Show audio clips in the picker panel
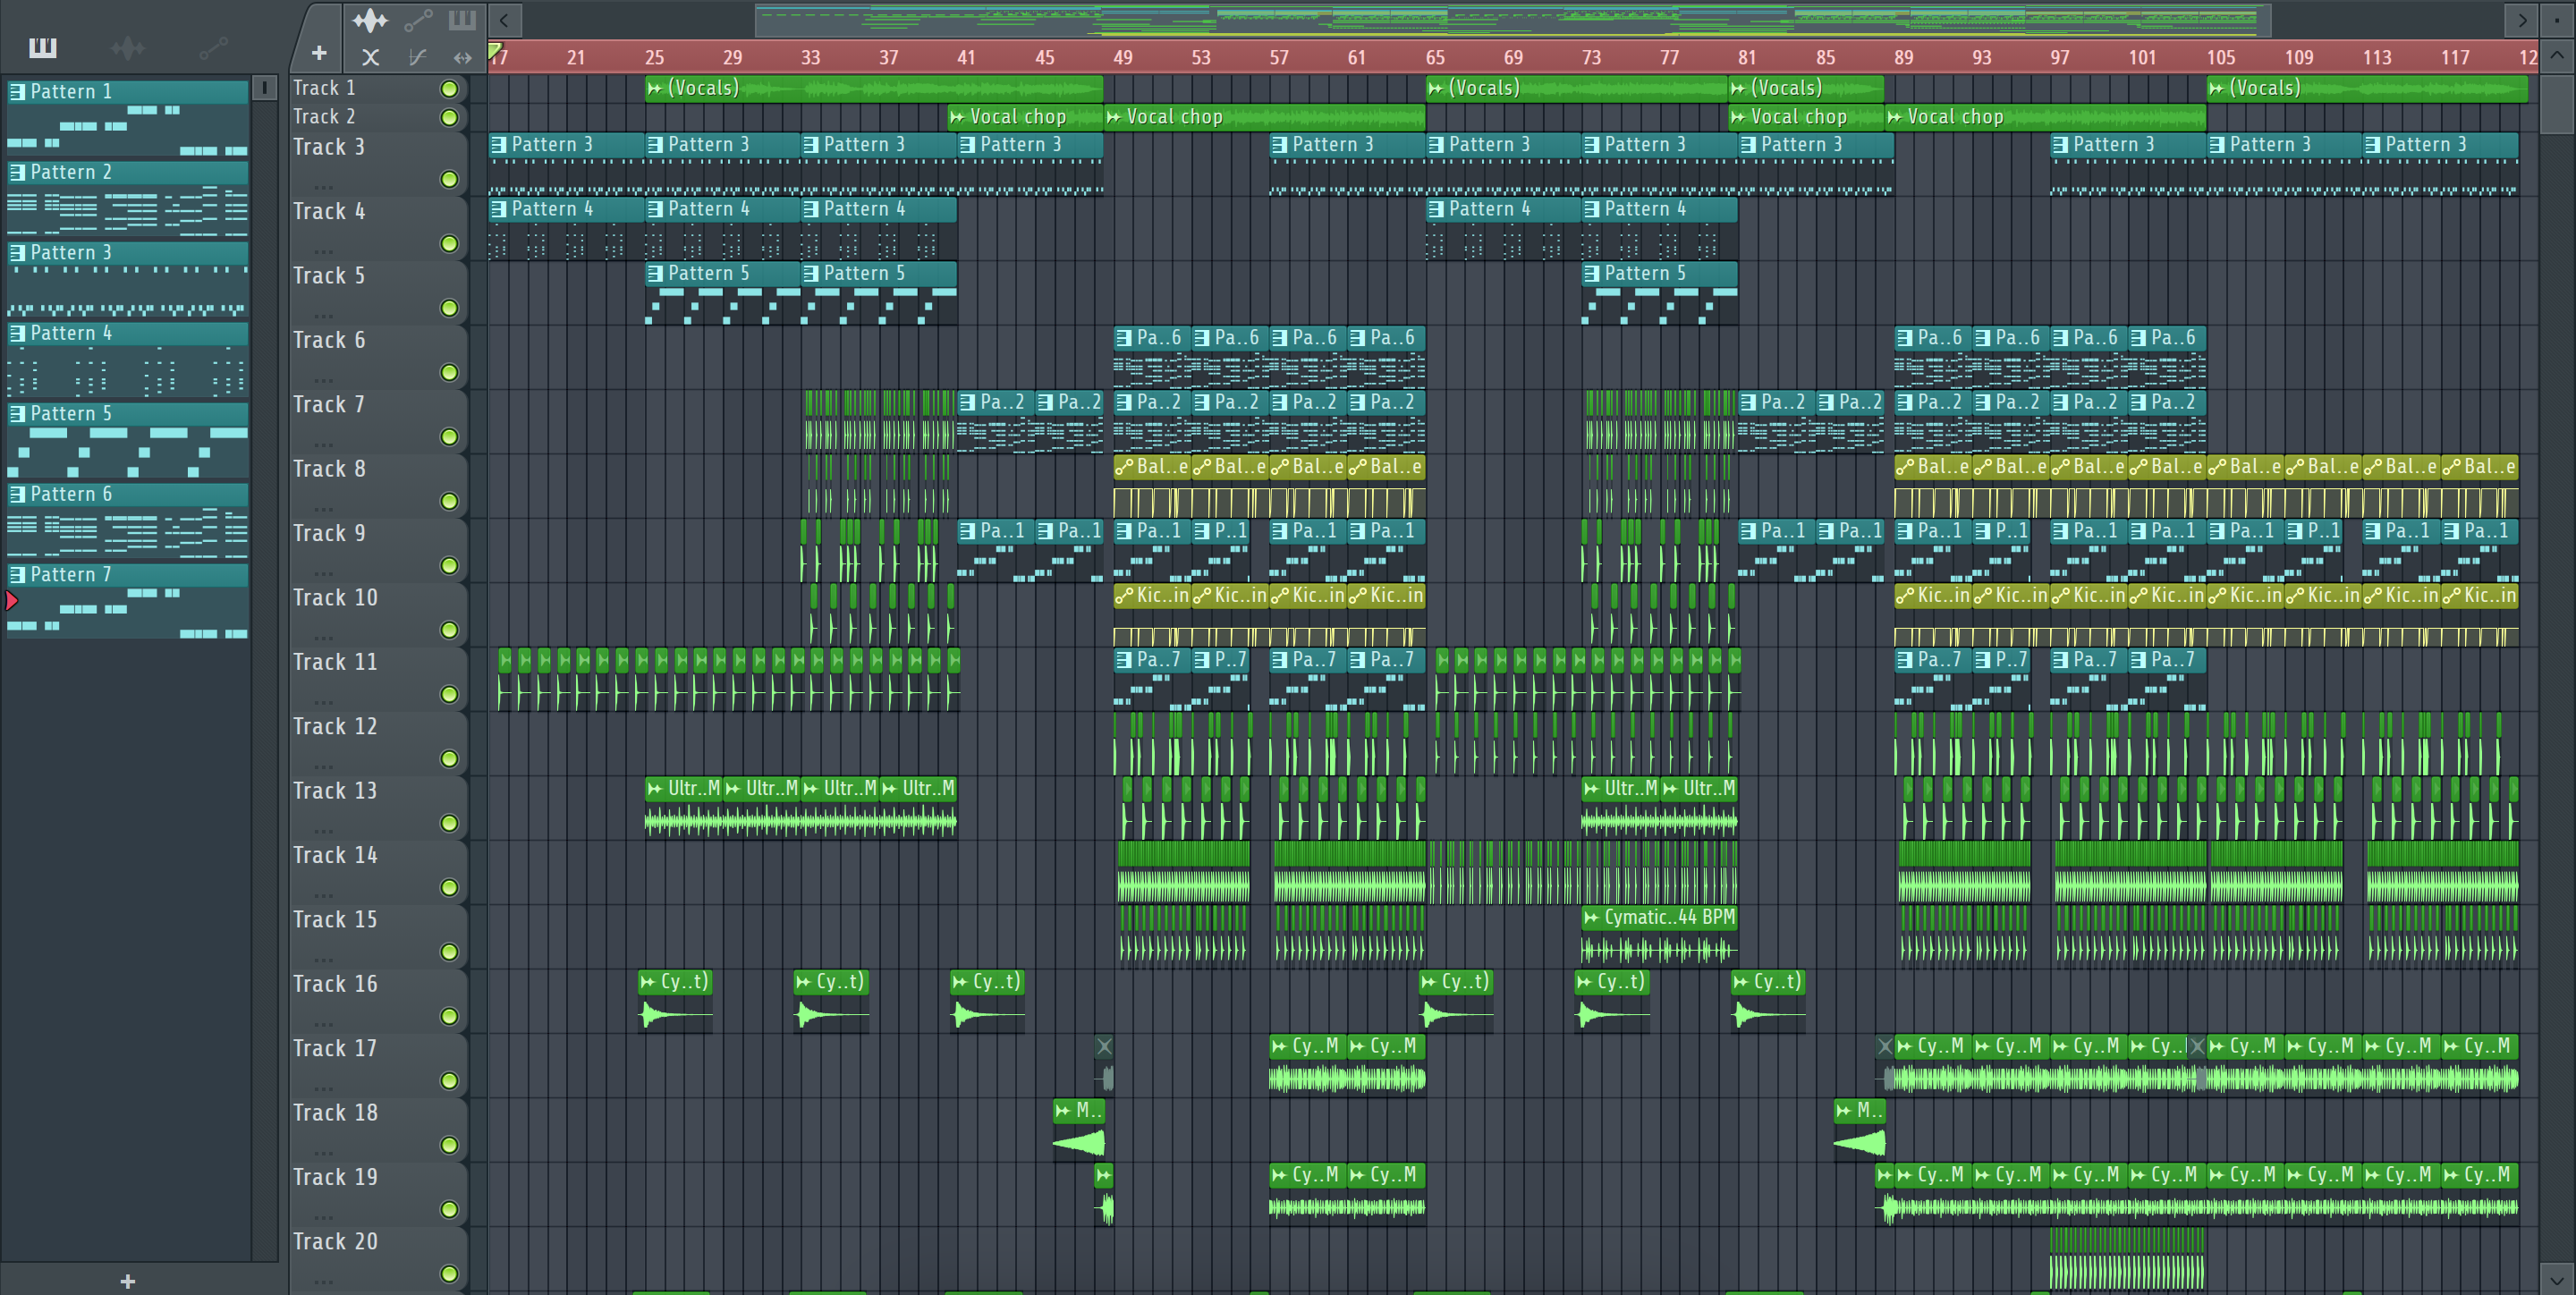The width and height of the screenshot is (2576, 1295). pyautogui.click(x=128, y=47)
